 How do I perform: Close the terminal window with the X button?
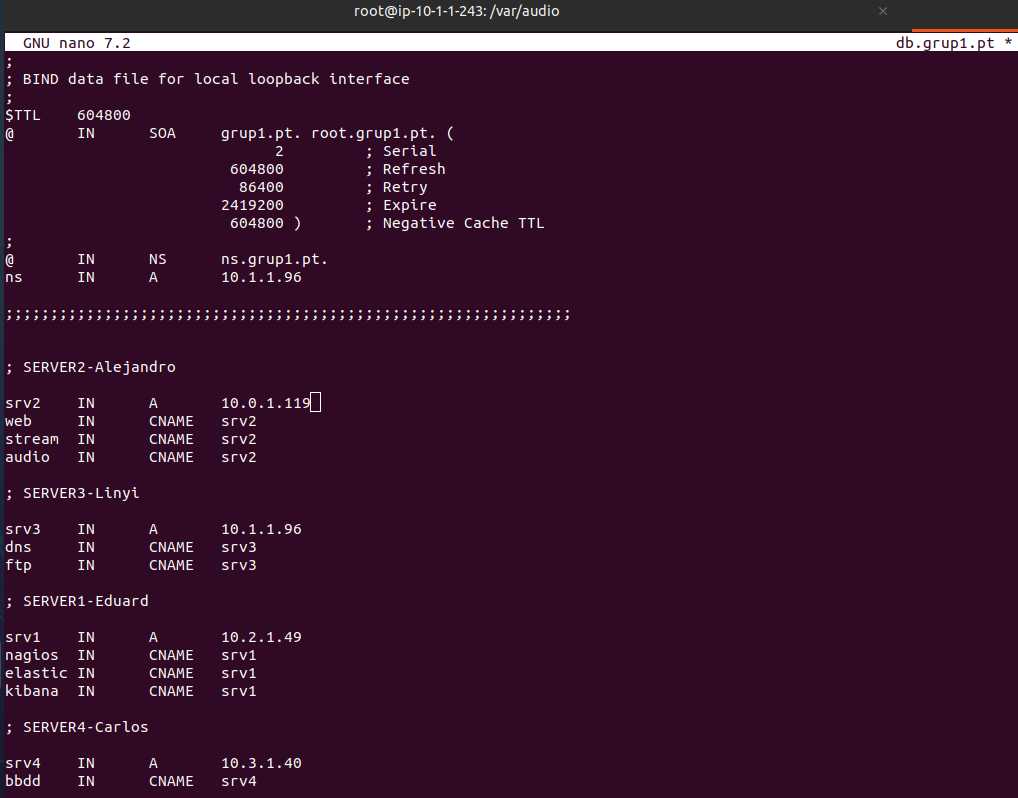pos(882,11)
